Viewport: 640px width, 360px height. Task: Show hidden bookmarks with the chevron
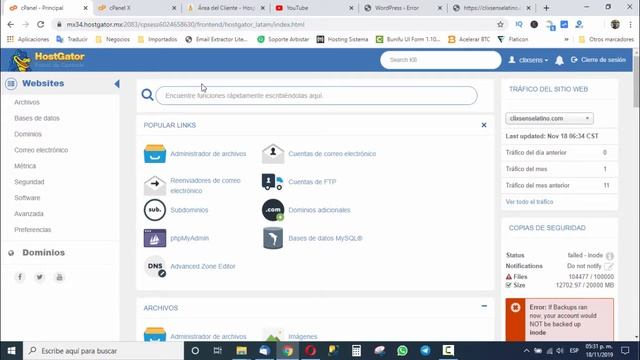click(566, 39)
